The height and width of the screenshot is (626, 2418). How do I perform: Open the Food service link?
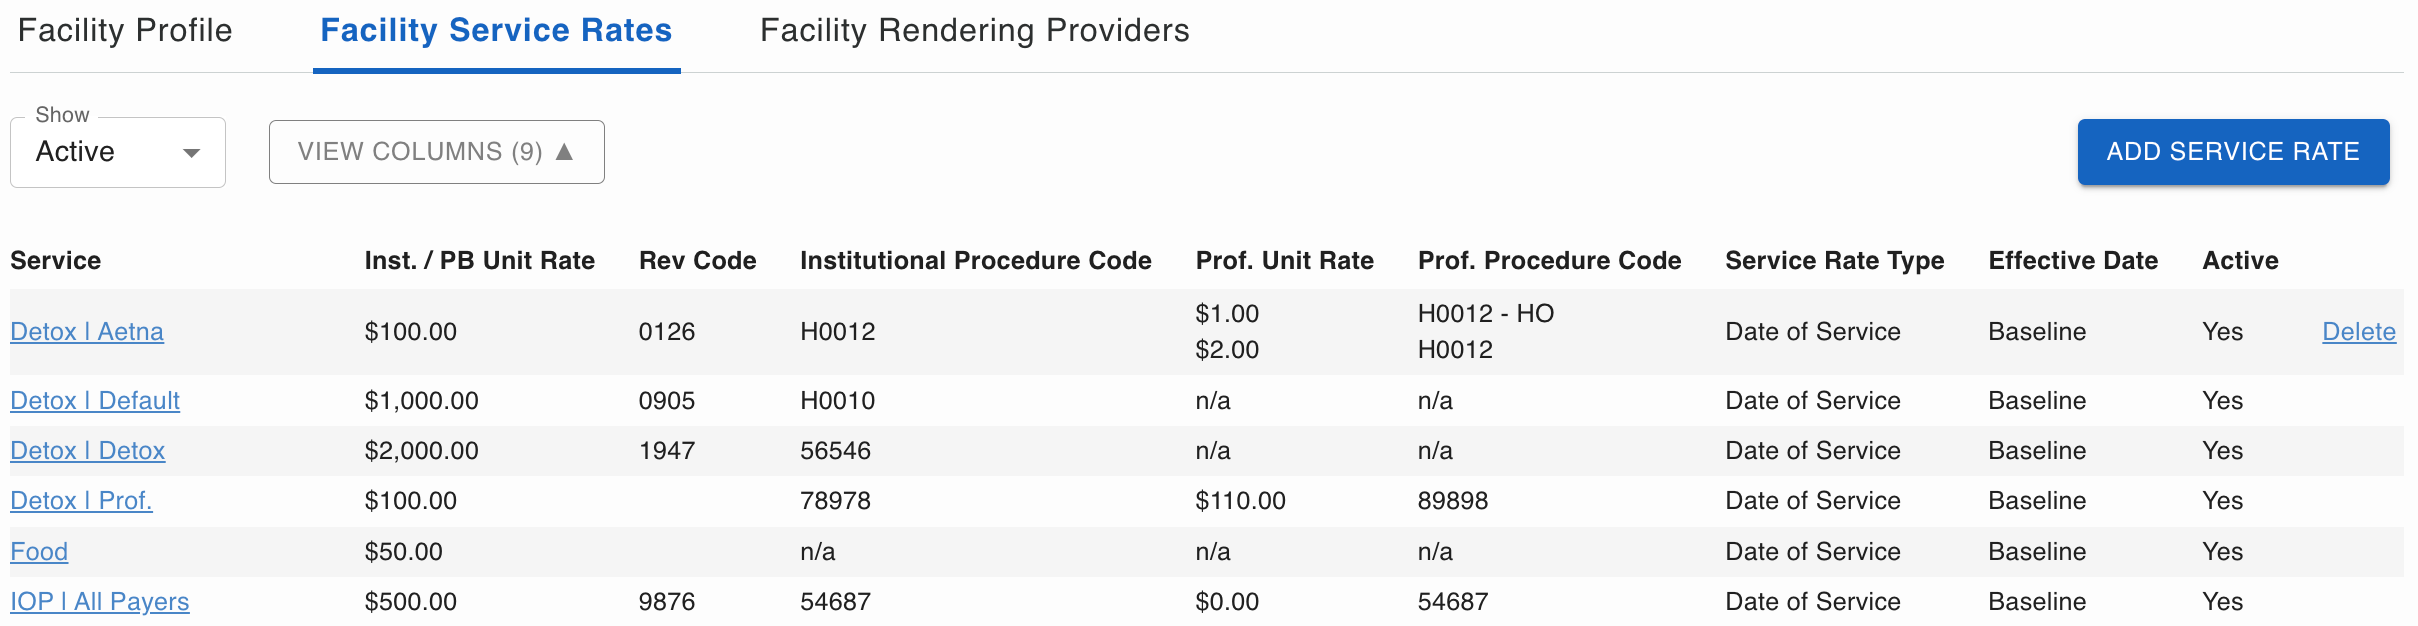(x=39, y=552)
